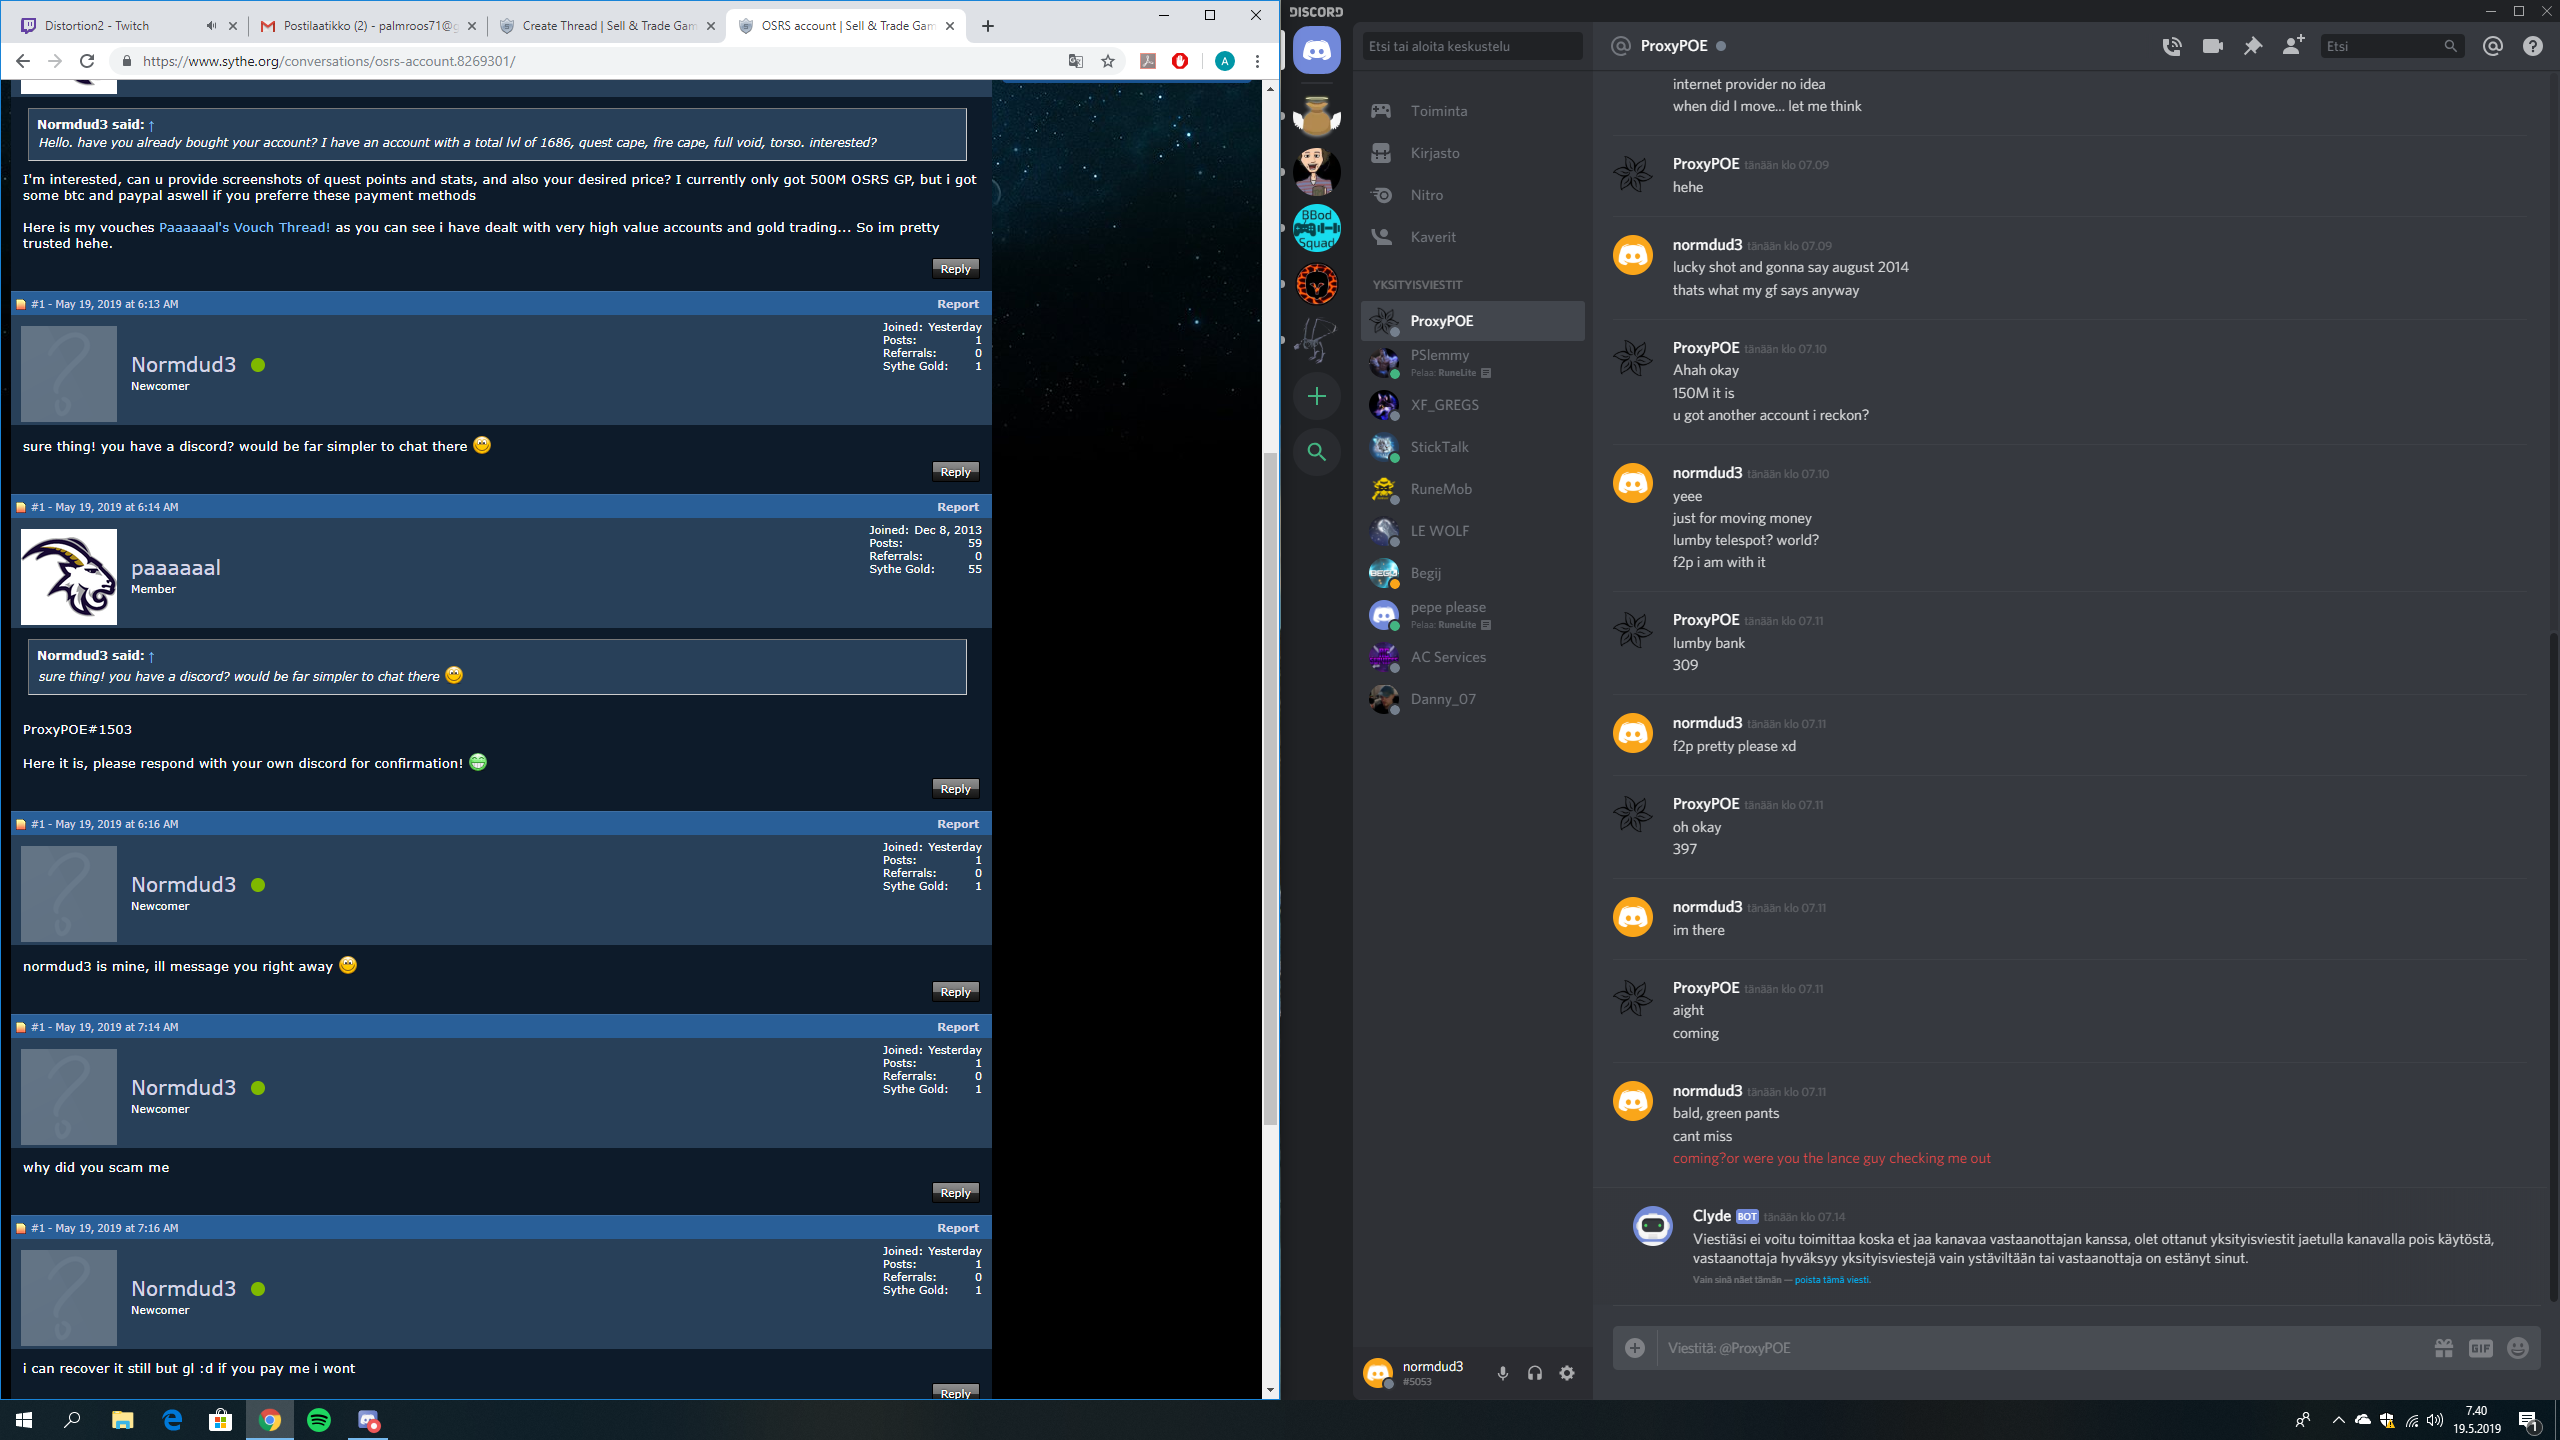
Task: Expand hidden system tray icons
Action: coord(2338,1420)
